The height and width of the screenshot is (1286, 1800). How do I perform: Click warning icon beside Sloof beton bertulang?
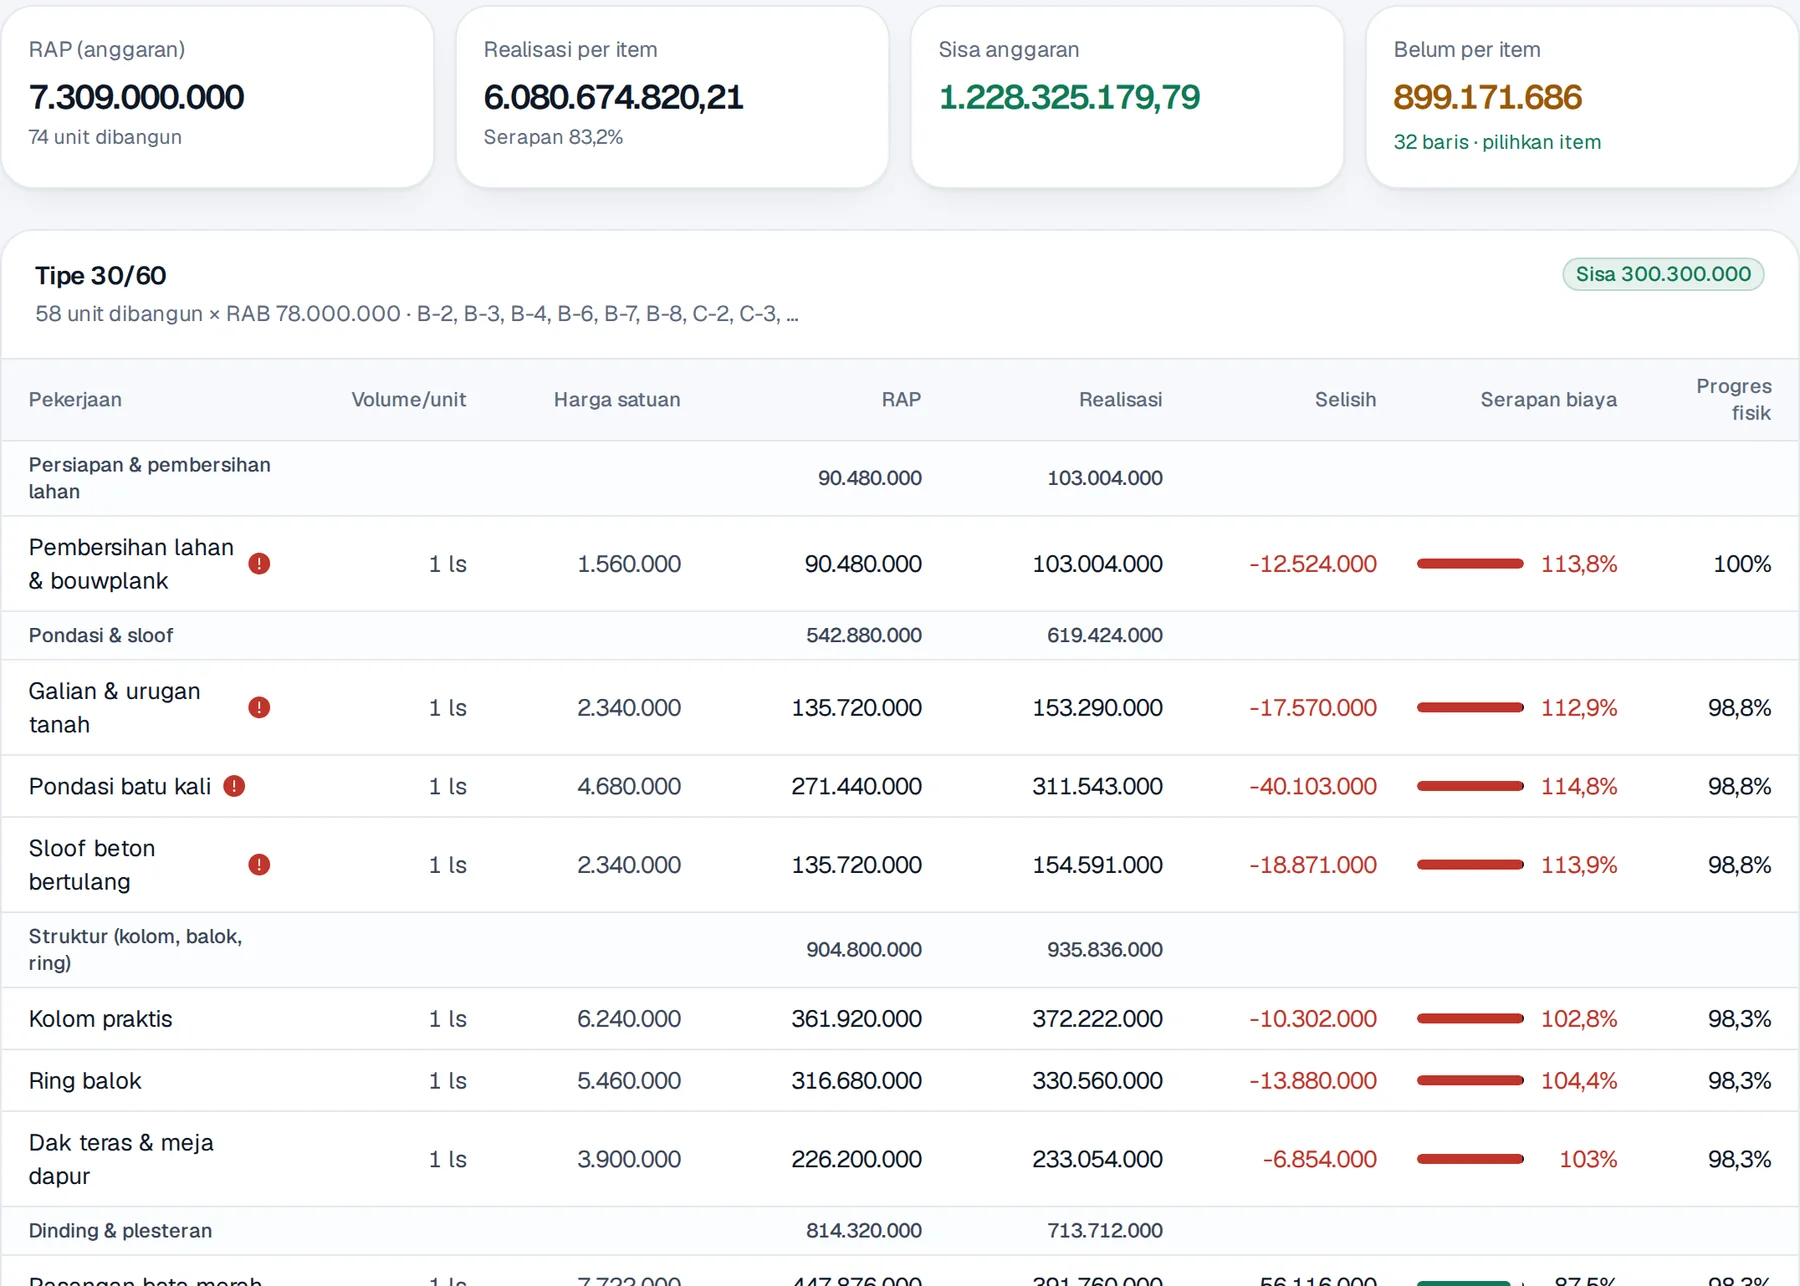[x=259, y=865]
